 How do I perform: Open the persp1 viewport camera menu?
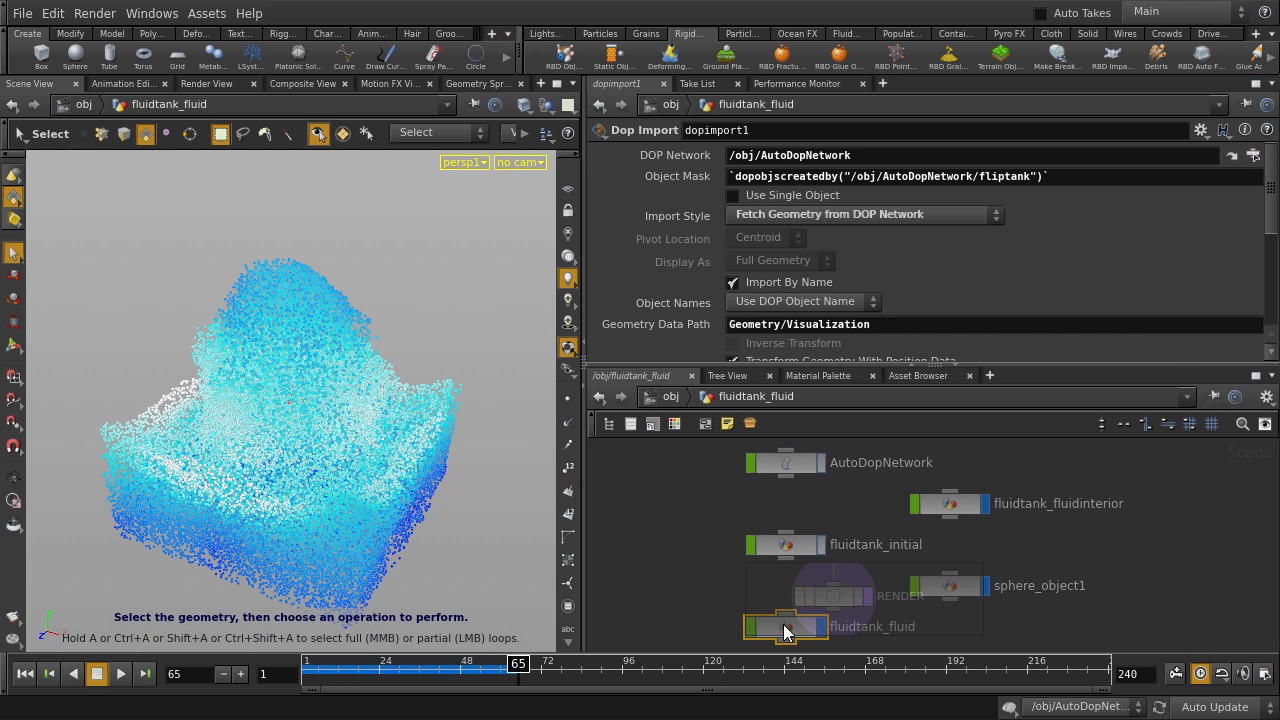click(x=464, y=163)
